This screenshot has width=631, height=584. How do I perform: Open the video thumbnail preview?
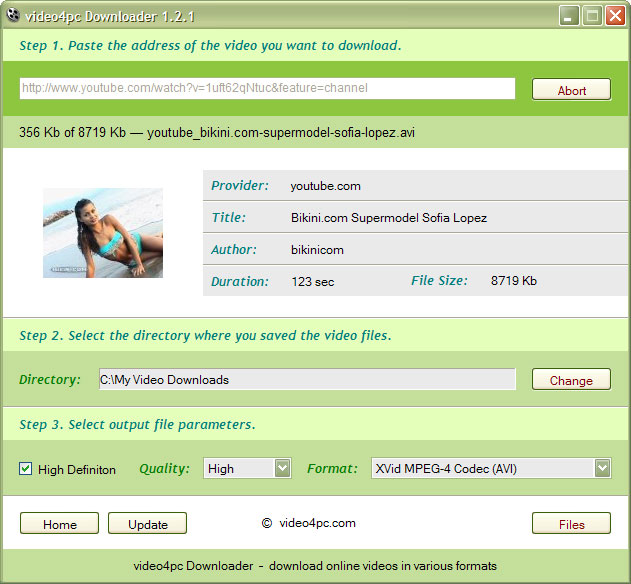coord(103,233)
